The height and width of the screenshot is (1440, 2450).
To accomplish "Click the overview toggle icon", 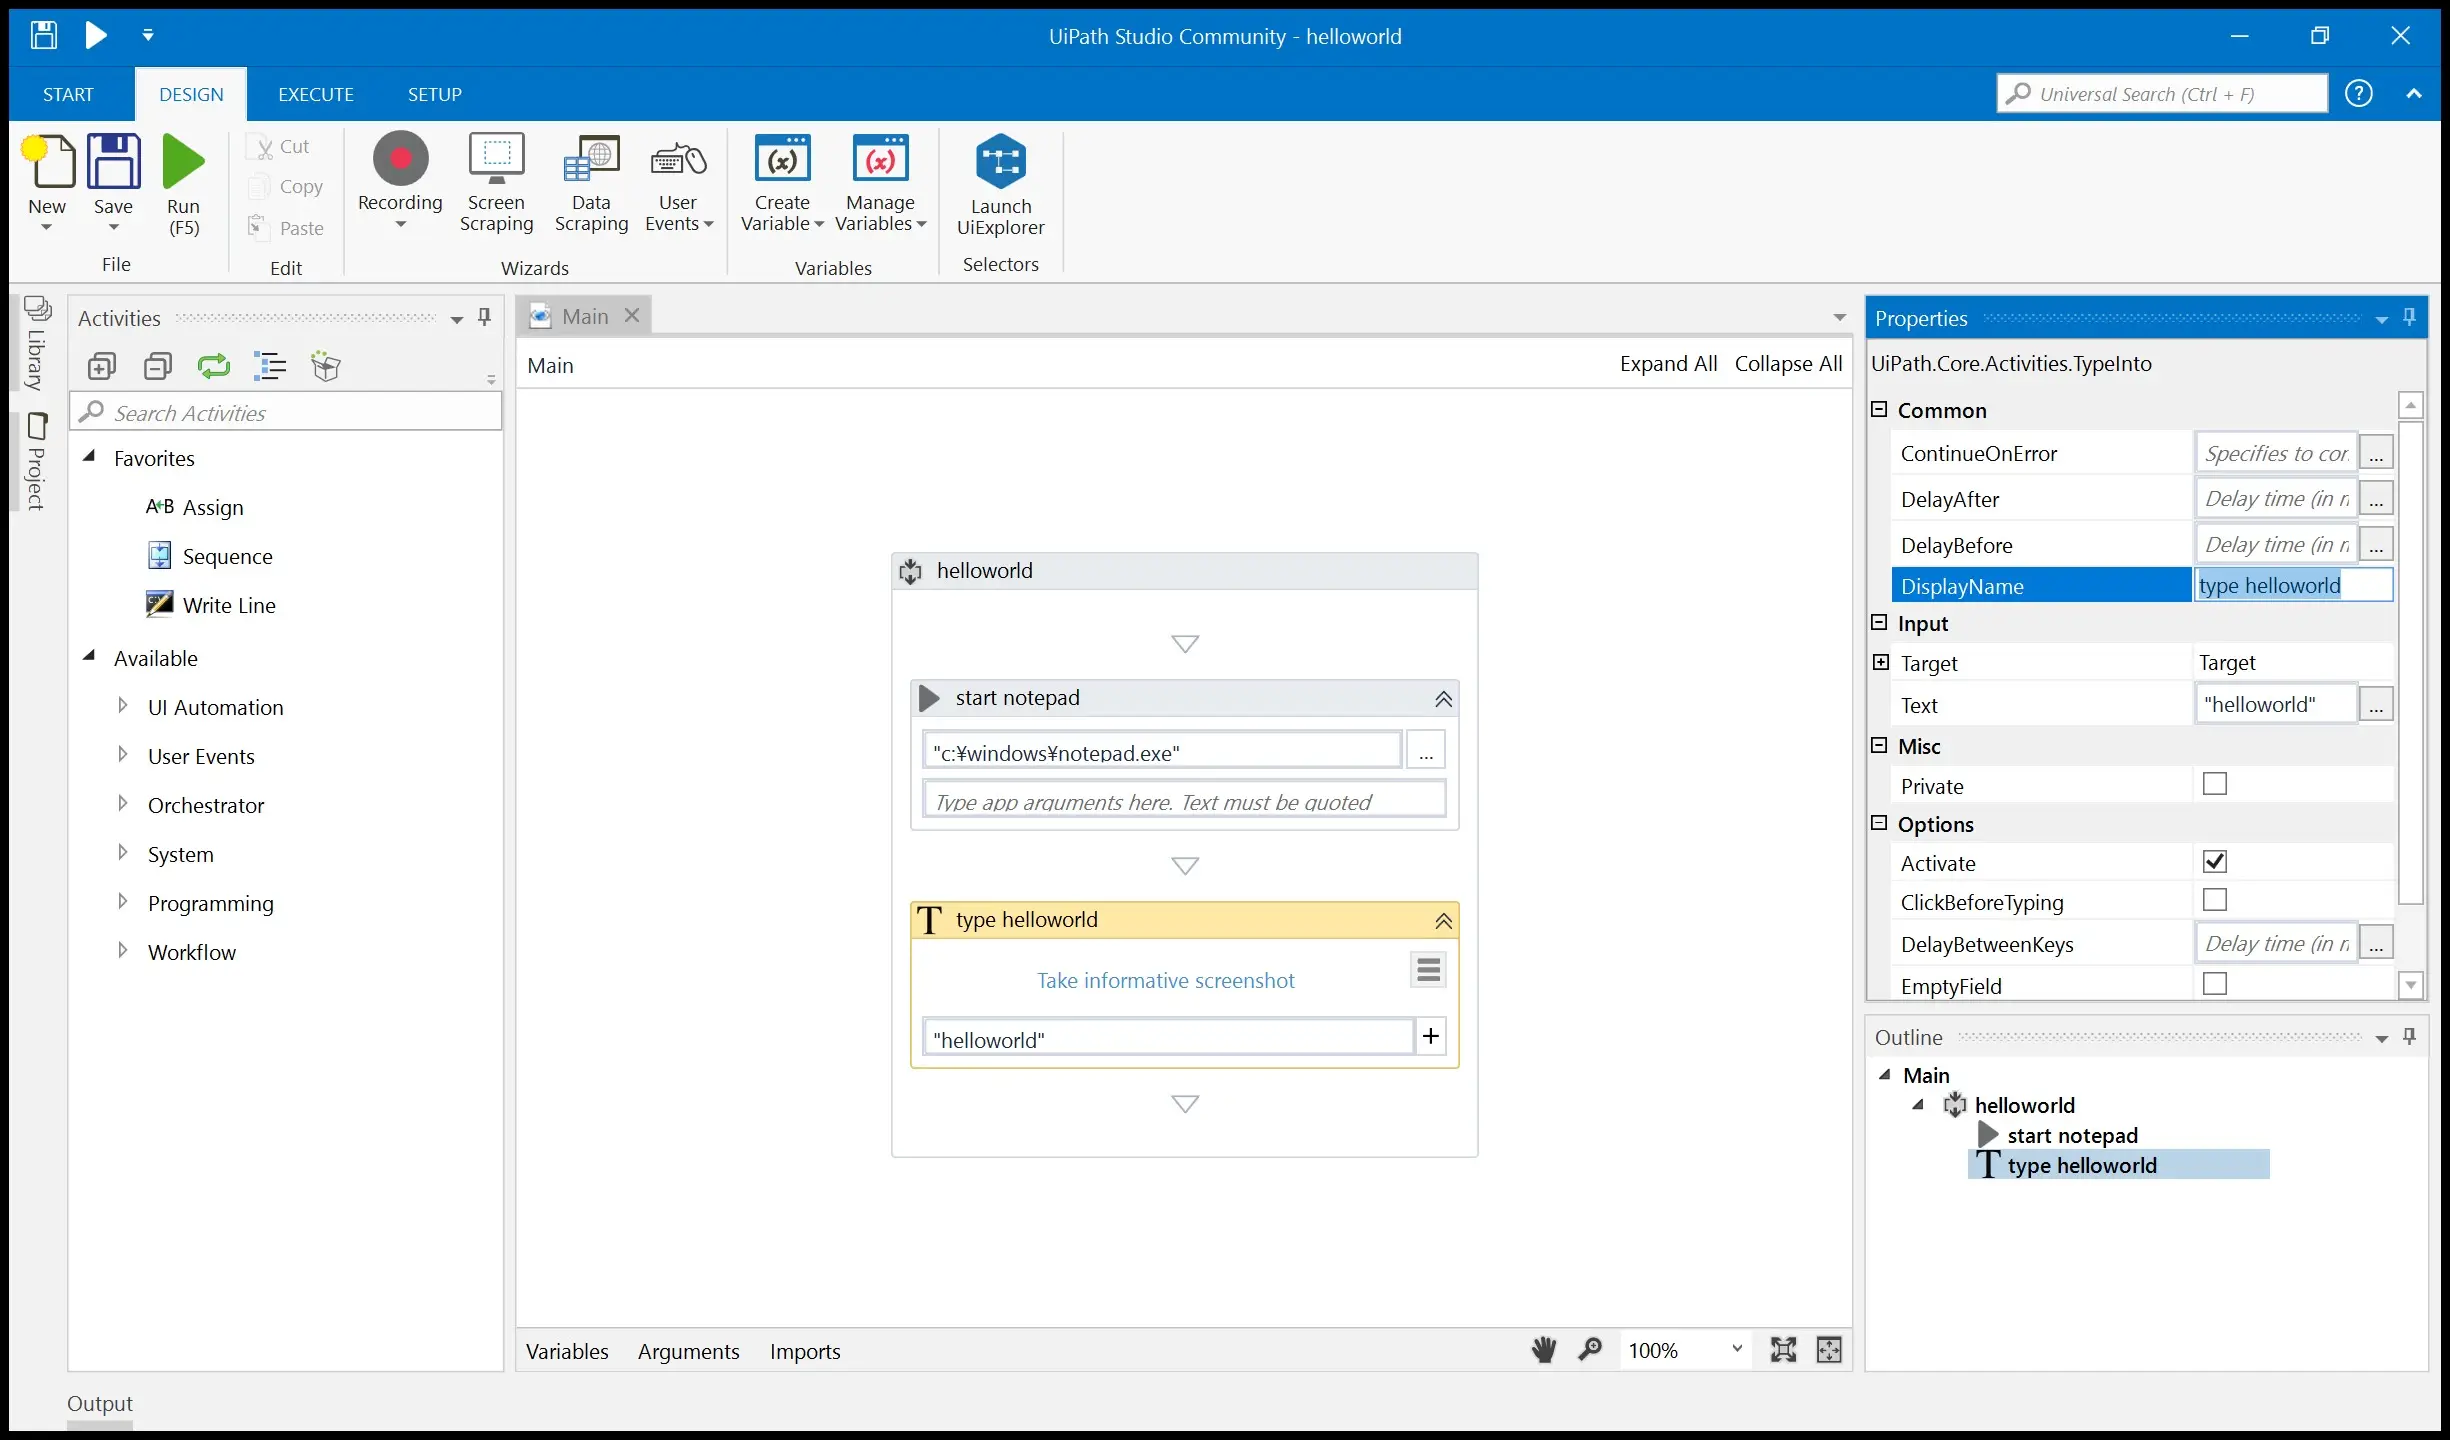I will click(1829, 1350).
